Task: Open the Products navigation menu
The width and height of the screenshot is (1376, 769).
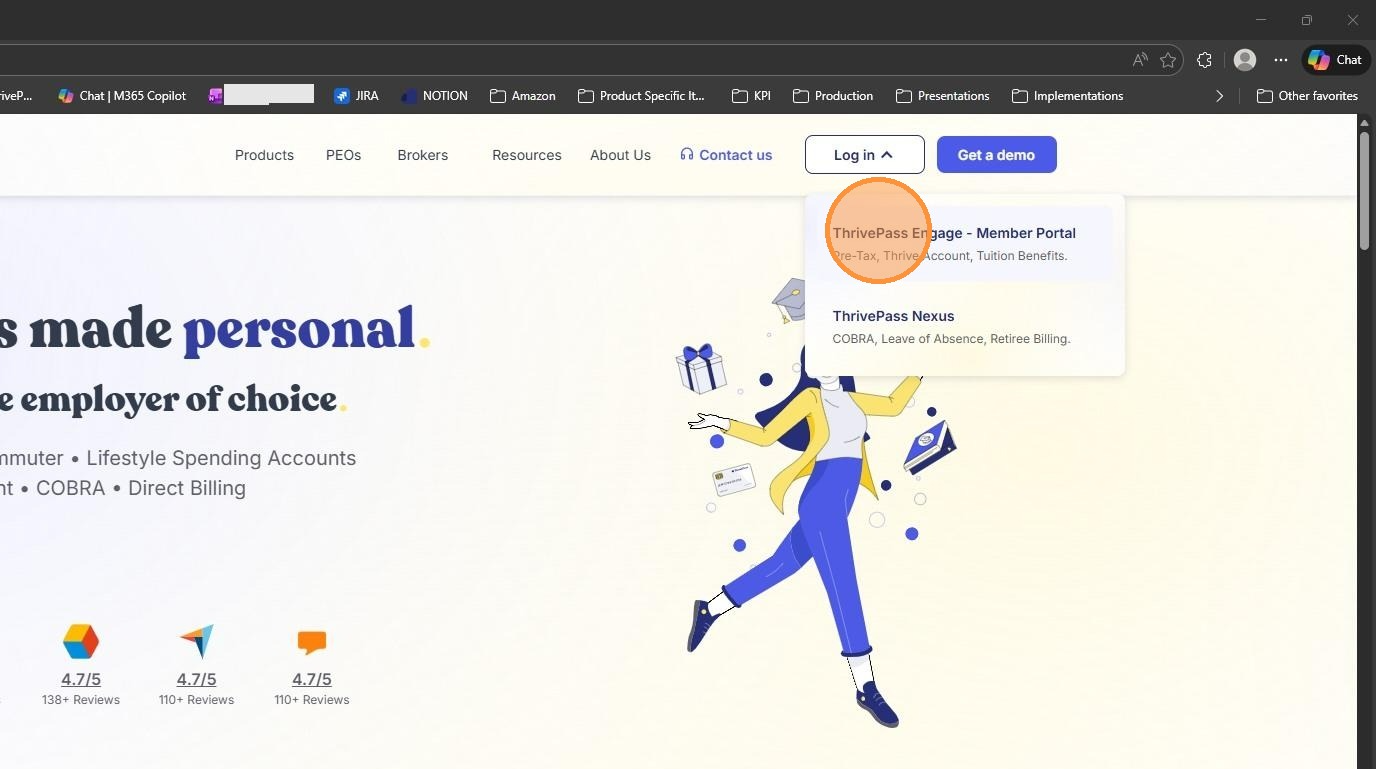Action: (x=264, y=155)
